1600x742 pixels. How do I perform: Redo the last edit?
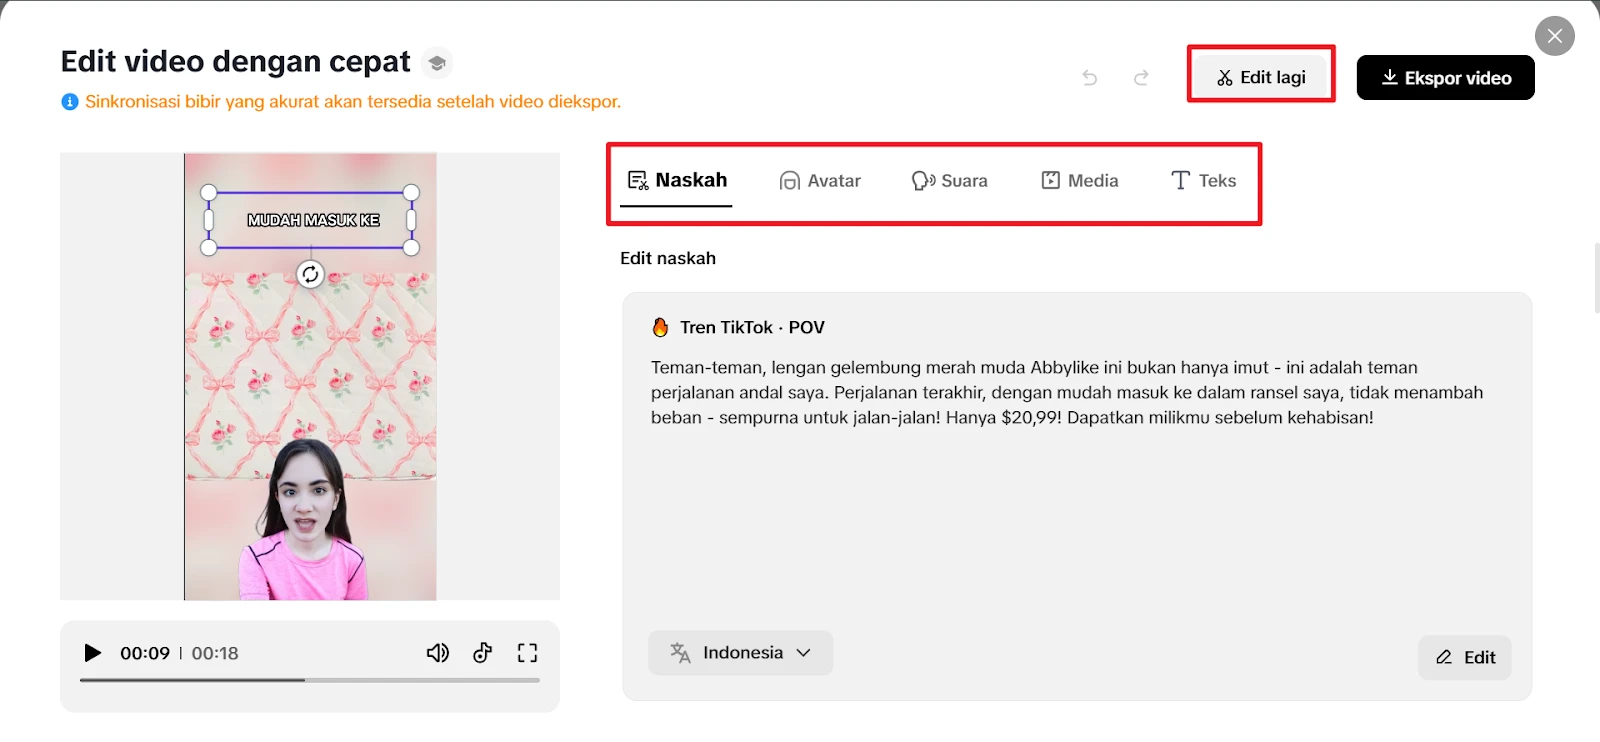pyautogui.click(x=1141, y=78)
